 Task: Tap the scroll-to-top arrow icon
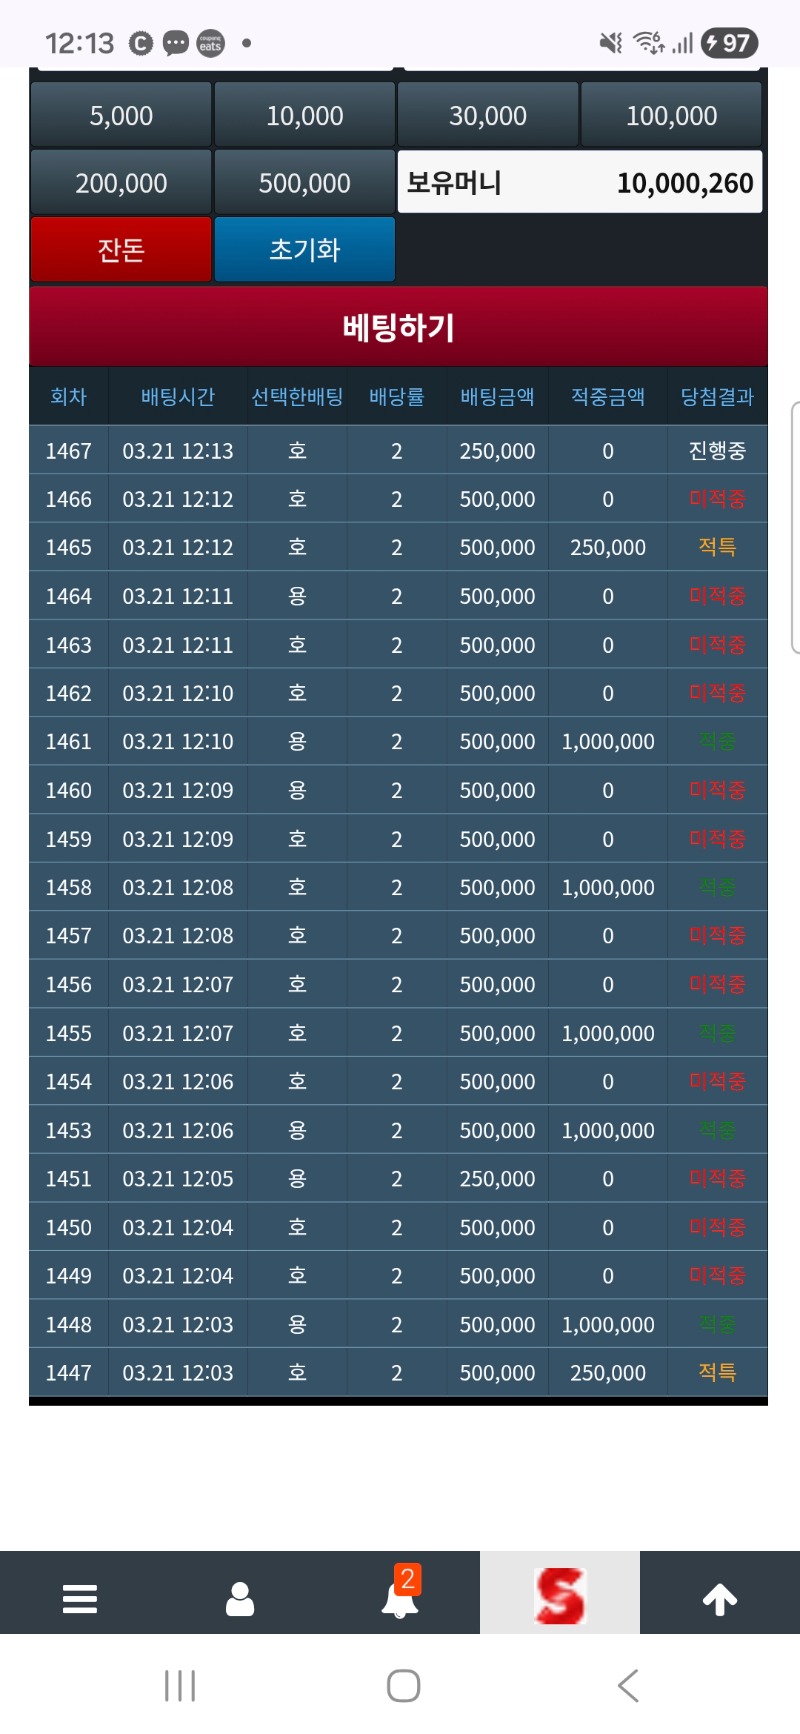tap(720, 1598)
